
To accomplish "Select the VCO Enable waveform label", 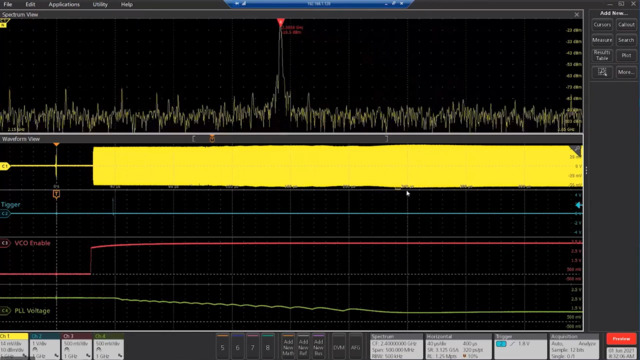I will coord(33,243).
